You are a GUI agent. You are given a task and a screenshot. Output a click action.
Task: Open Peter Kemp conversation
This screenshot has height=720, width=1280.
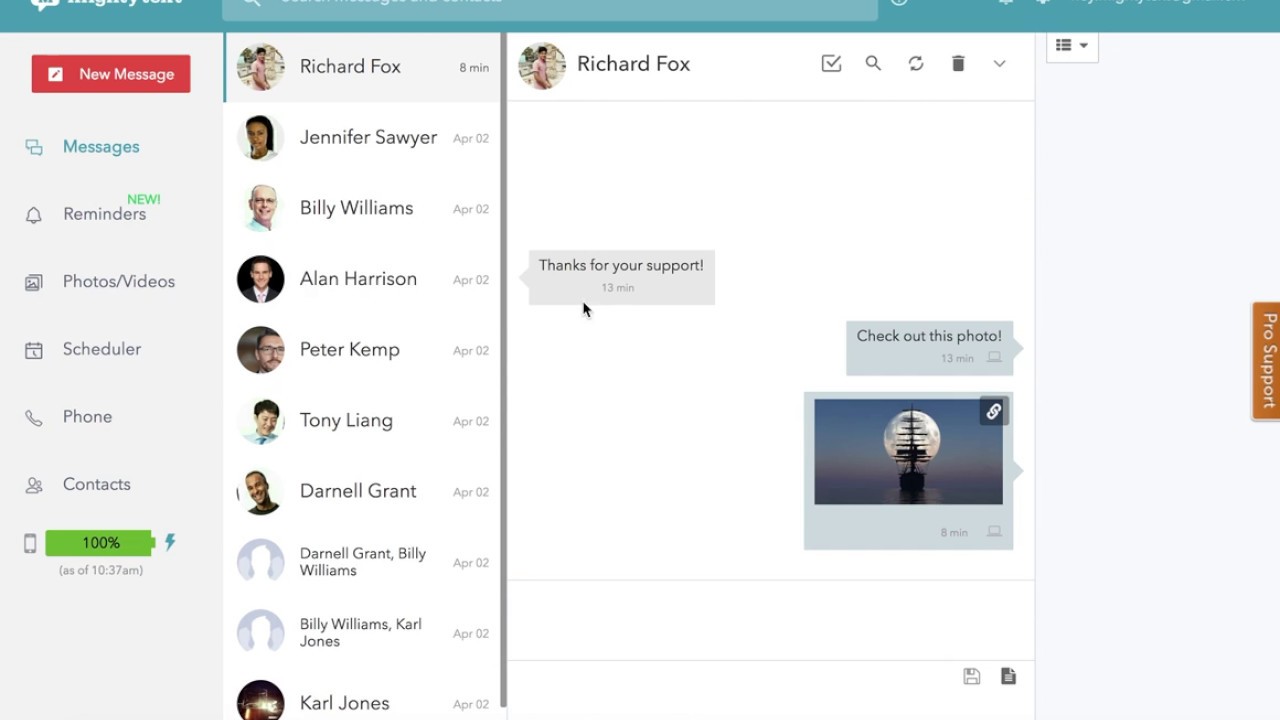(363, 350)
